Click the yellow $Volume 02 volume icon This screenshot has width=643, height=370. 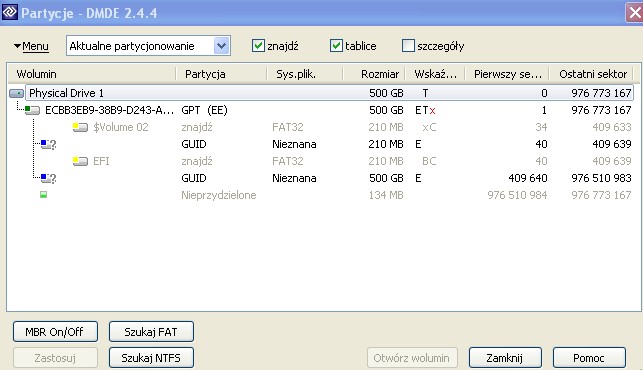pos(80,127)
